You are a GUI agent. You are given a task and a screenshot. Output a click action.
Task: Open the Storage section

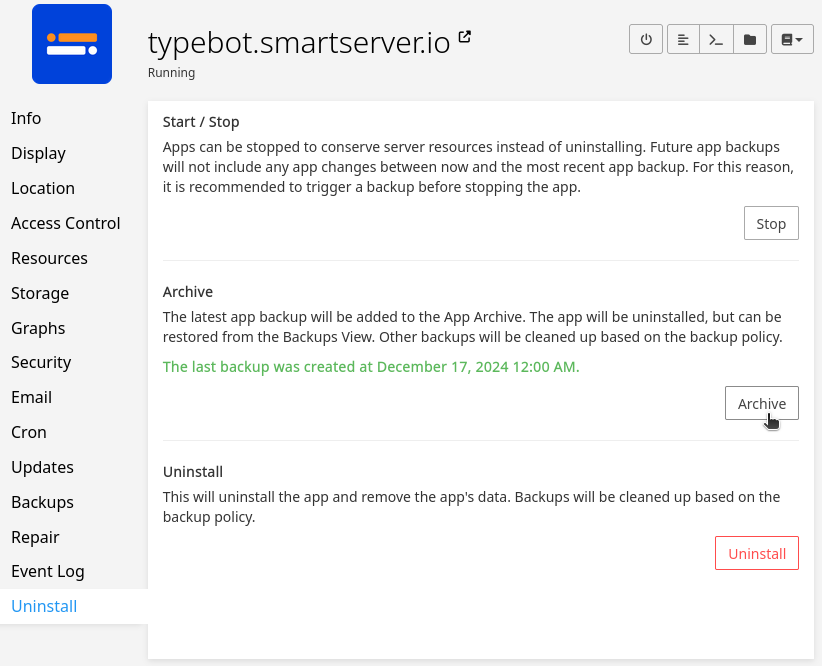point(40,293)
